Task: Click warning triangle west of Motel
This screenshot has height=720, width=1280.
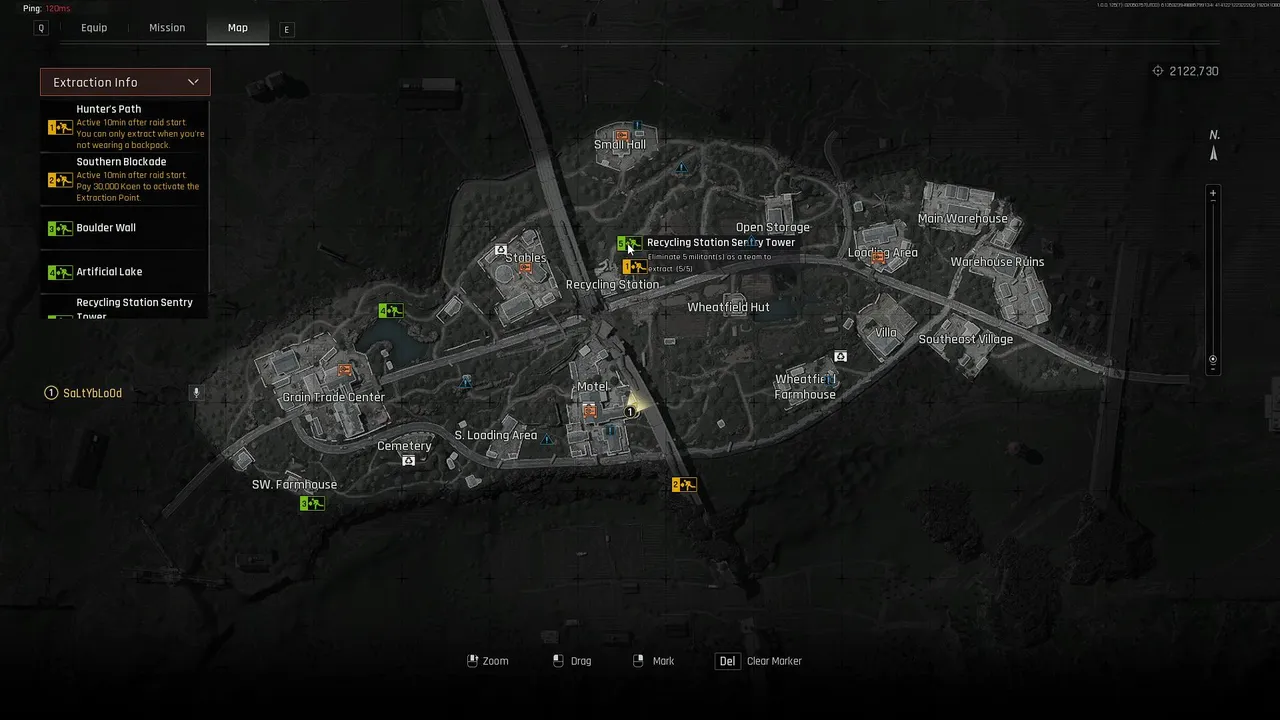Action: (x=465, y=382)
